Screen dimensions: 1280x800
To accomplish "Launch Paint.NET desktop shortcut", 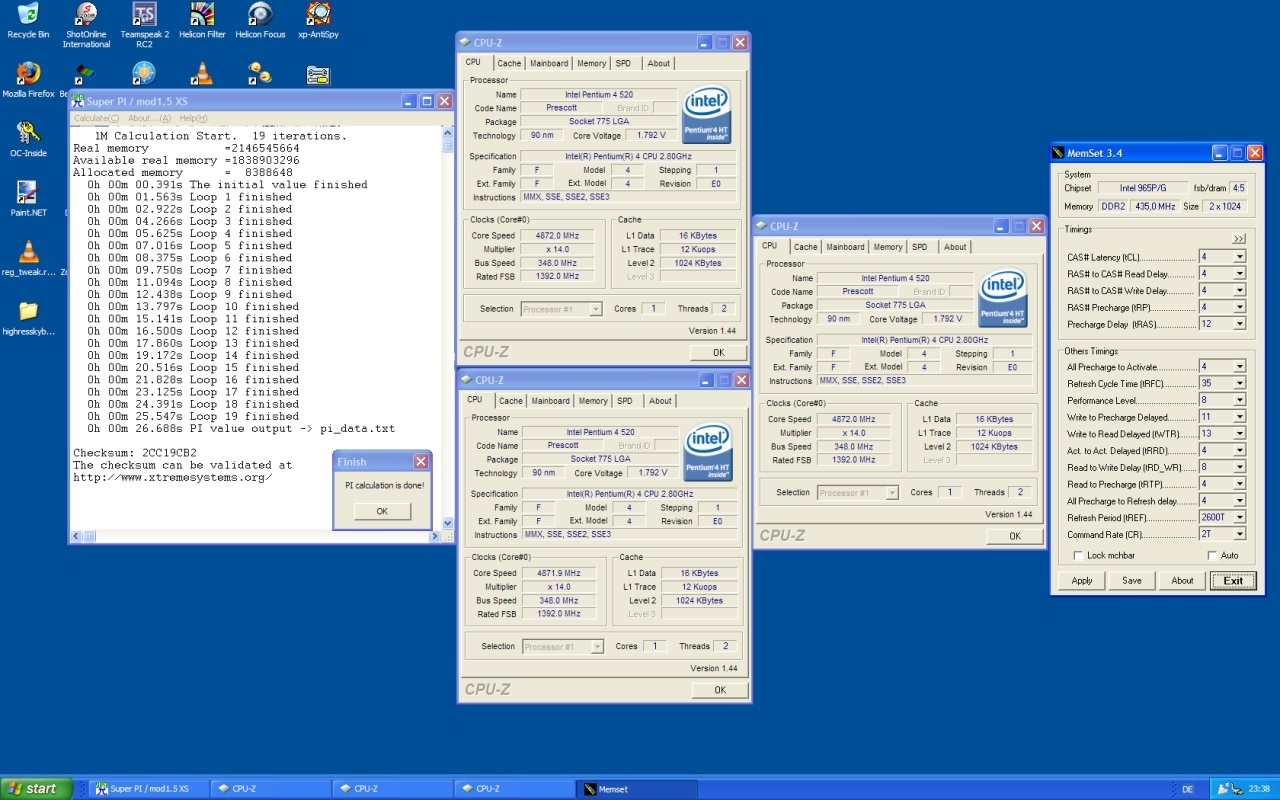I will (28, 192).
